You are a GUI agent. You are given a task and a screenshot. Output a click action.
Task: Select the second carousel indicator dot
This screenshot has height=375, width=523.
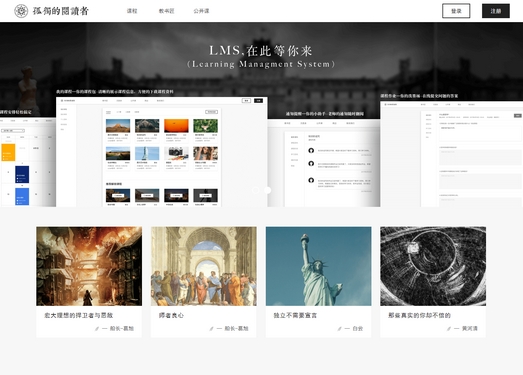coord(268,190)
